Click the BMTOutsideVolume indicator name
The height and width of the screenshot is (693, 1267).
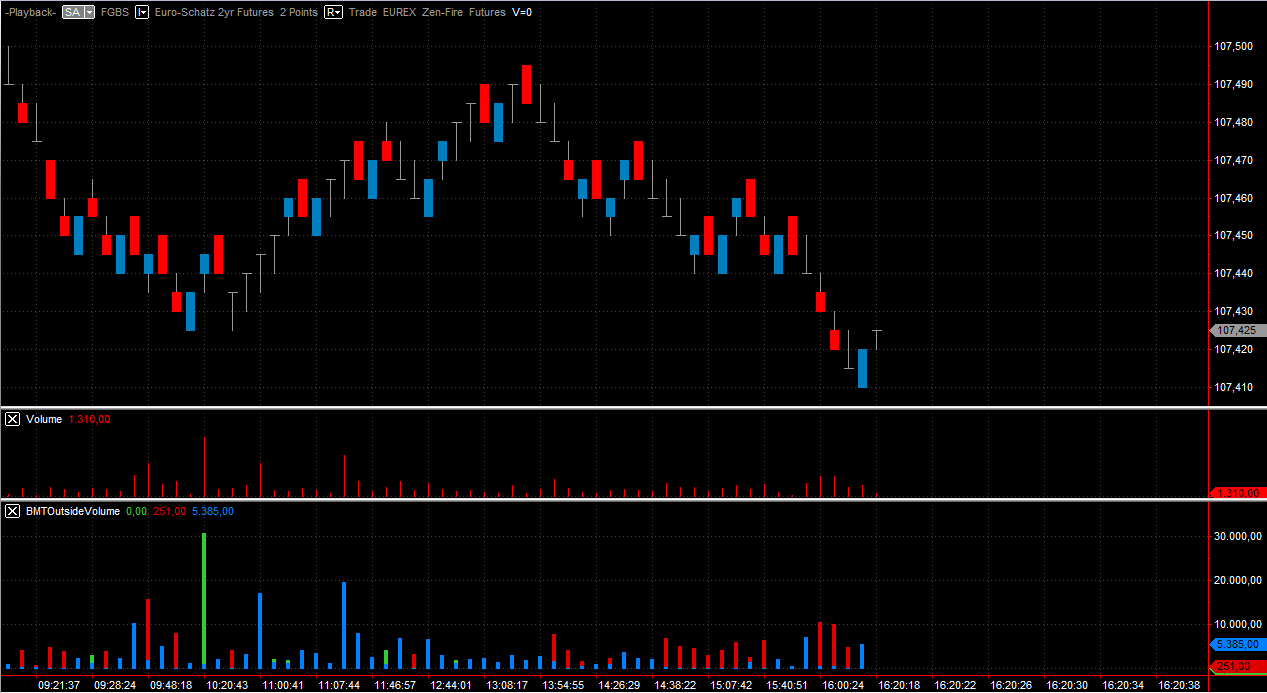[73, 511]
